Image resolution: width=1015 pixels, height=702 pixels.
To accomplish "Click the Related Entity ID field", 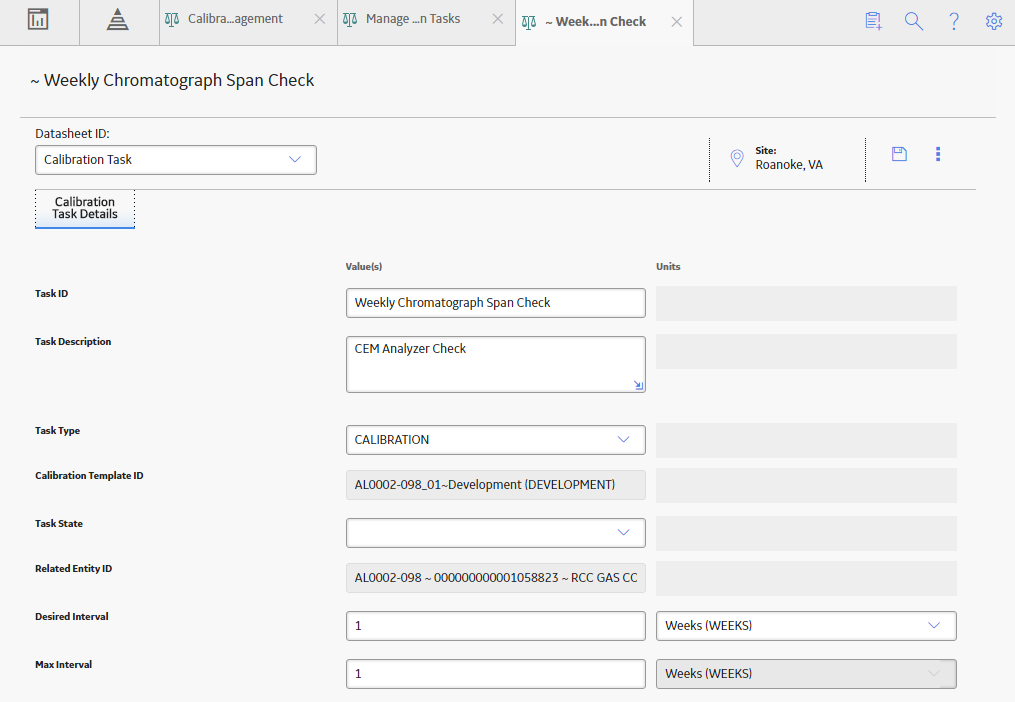I will point(496,578).
